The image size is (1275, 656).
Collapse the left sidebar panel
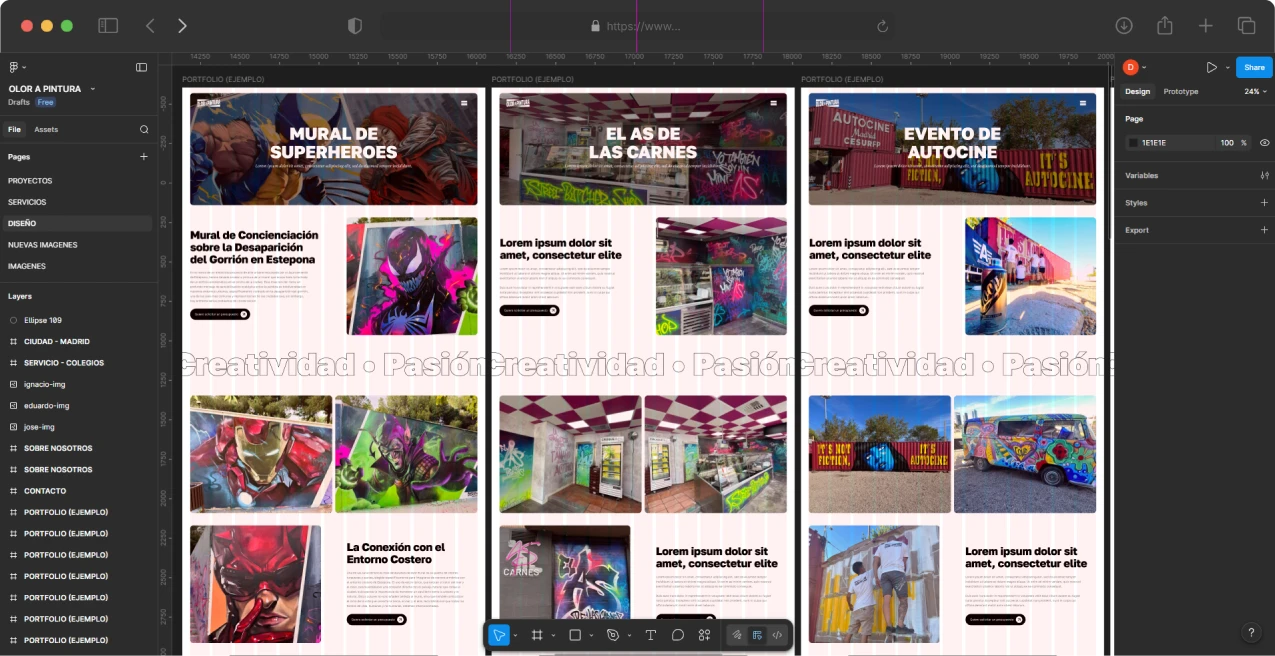pos(141,67)
